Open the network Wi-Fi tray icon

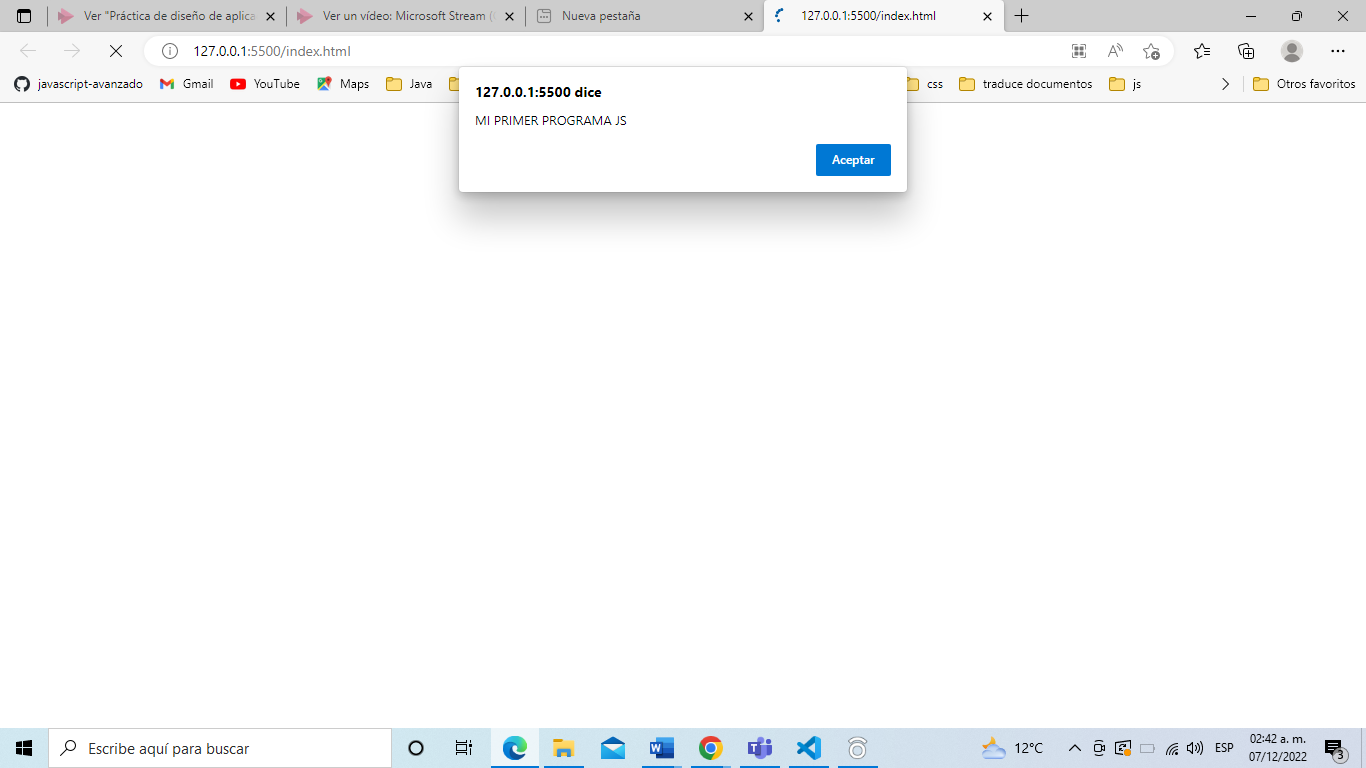click(x=1172, y=748)
